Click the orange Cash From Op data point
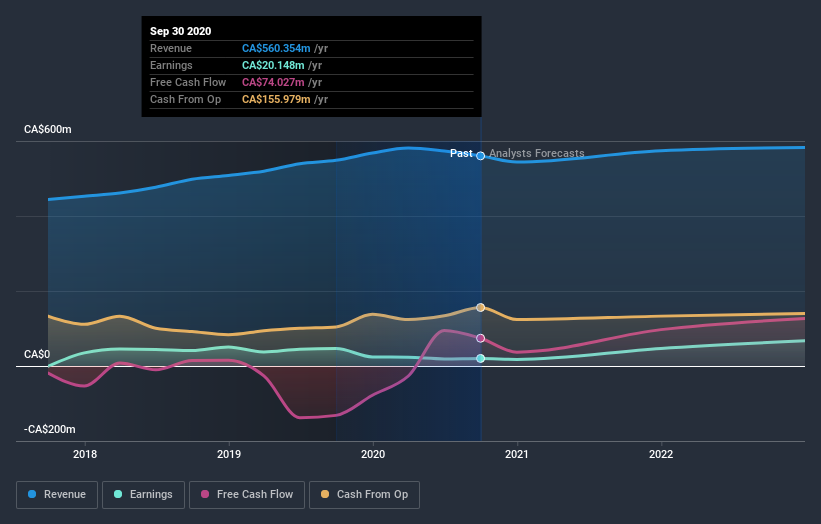Image resolution: width=821 pixels, height=524 pixels. (x=480, y=307)
